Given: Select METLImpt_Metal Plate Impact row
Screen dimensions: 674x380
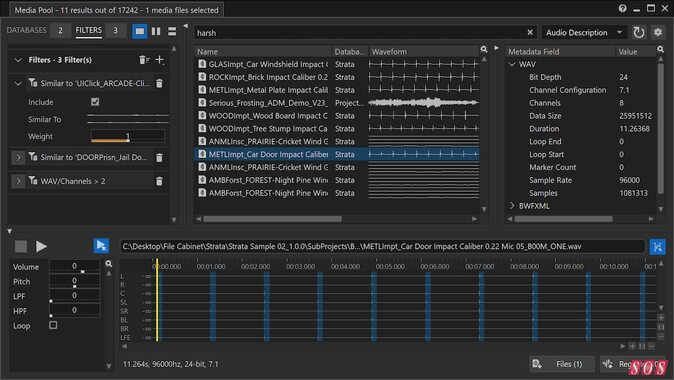Looking at the screenshot, I should point(337,90).
